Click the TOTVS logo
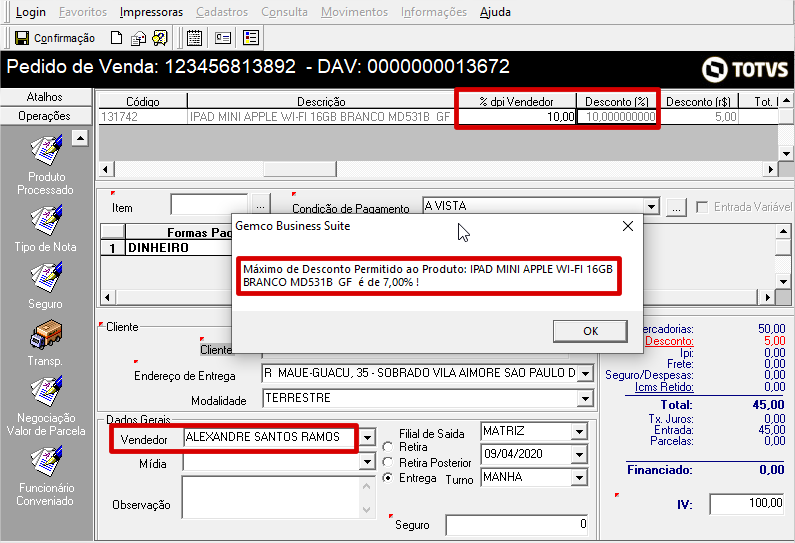This screenshot has width=795, height=543. click(x=745, y=69)
